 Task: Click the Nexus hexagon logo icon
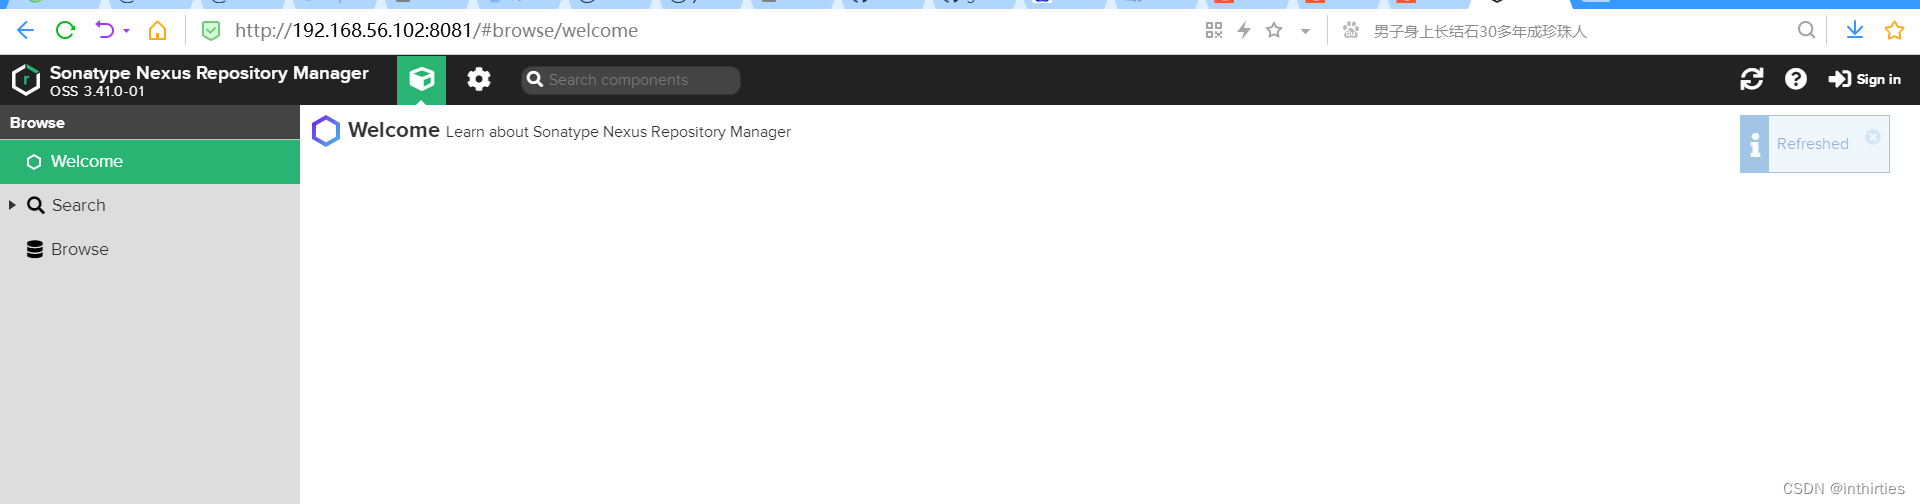coord(26,80)
